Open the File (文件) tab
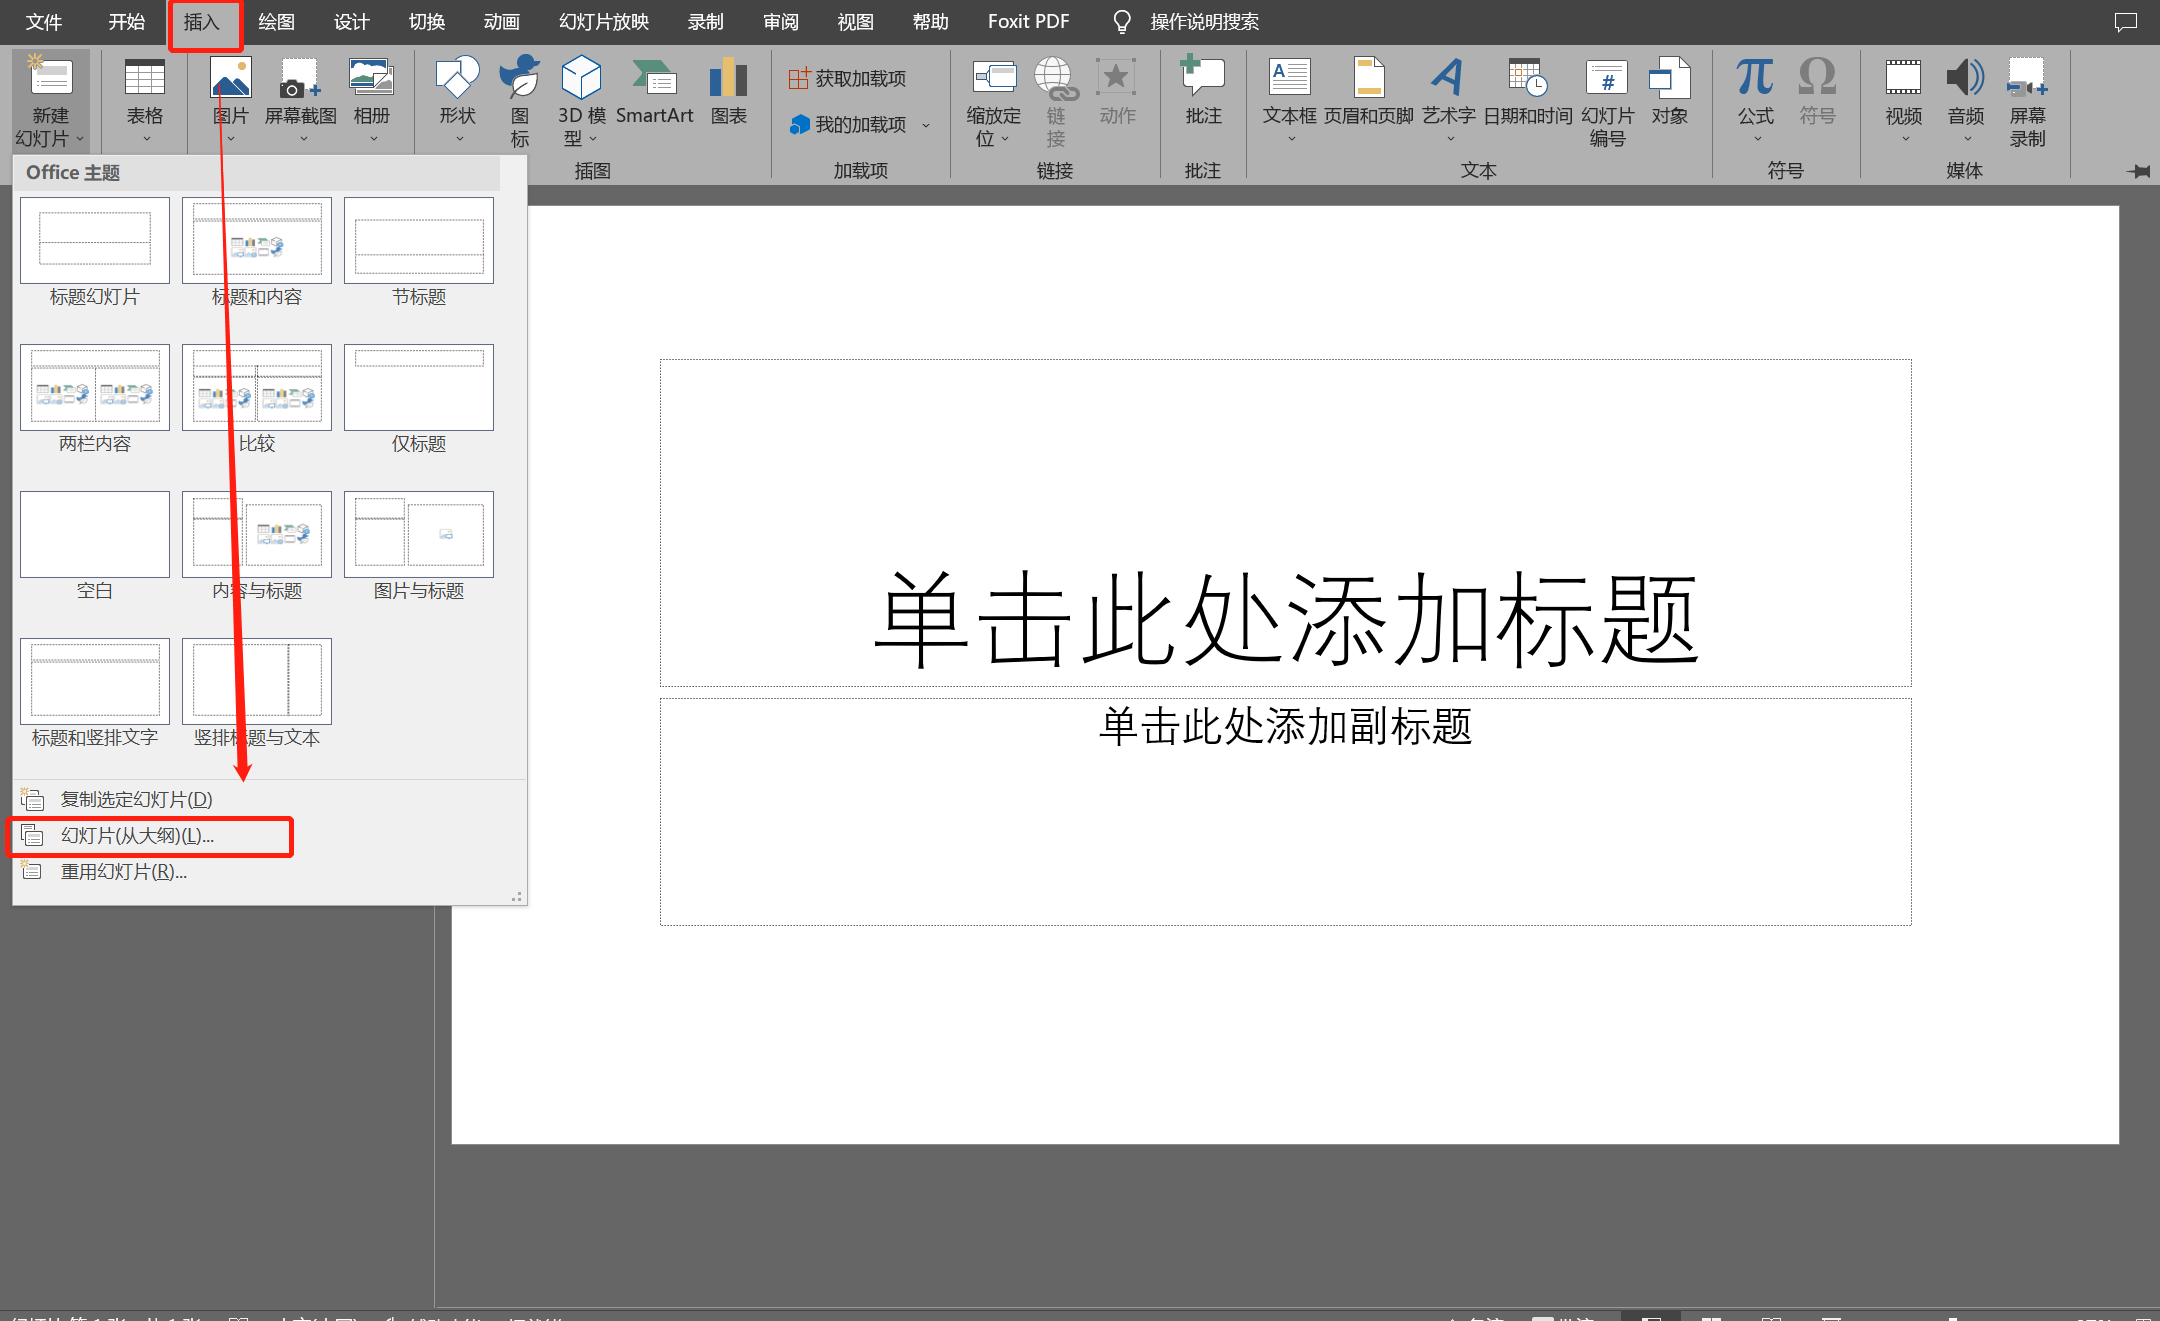 click(x=44, y=22)
